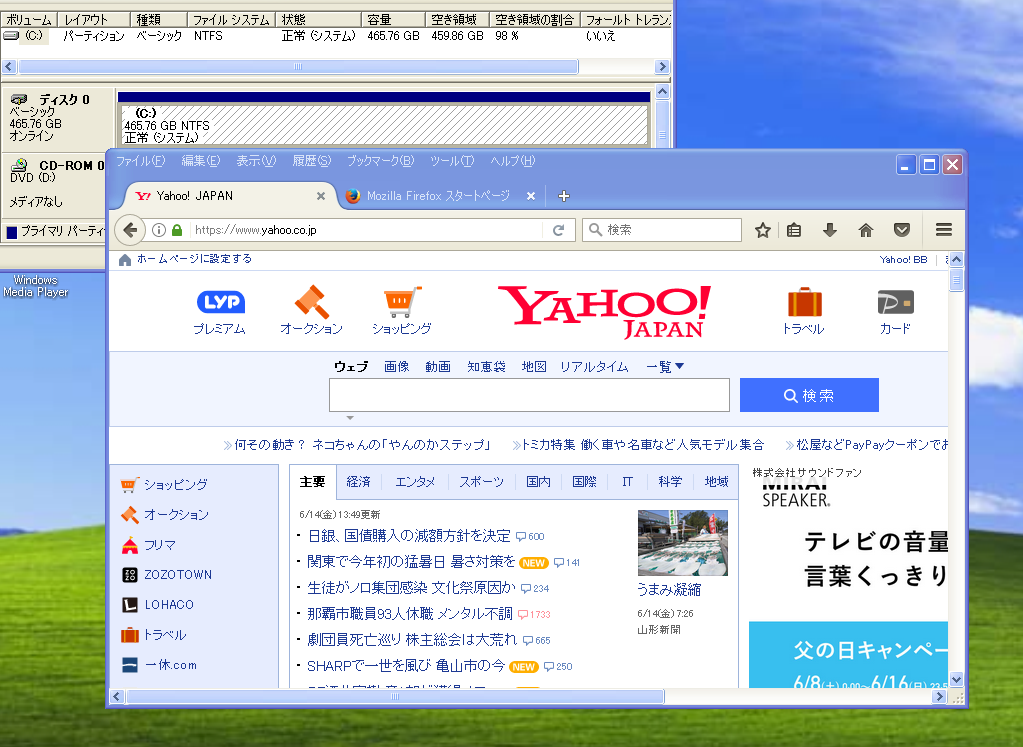1023x747 pixels.
Task: Open ショッピング cart icon in header
Action: (402, 301)
